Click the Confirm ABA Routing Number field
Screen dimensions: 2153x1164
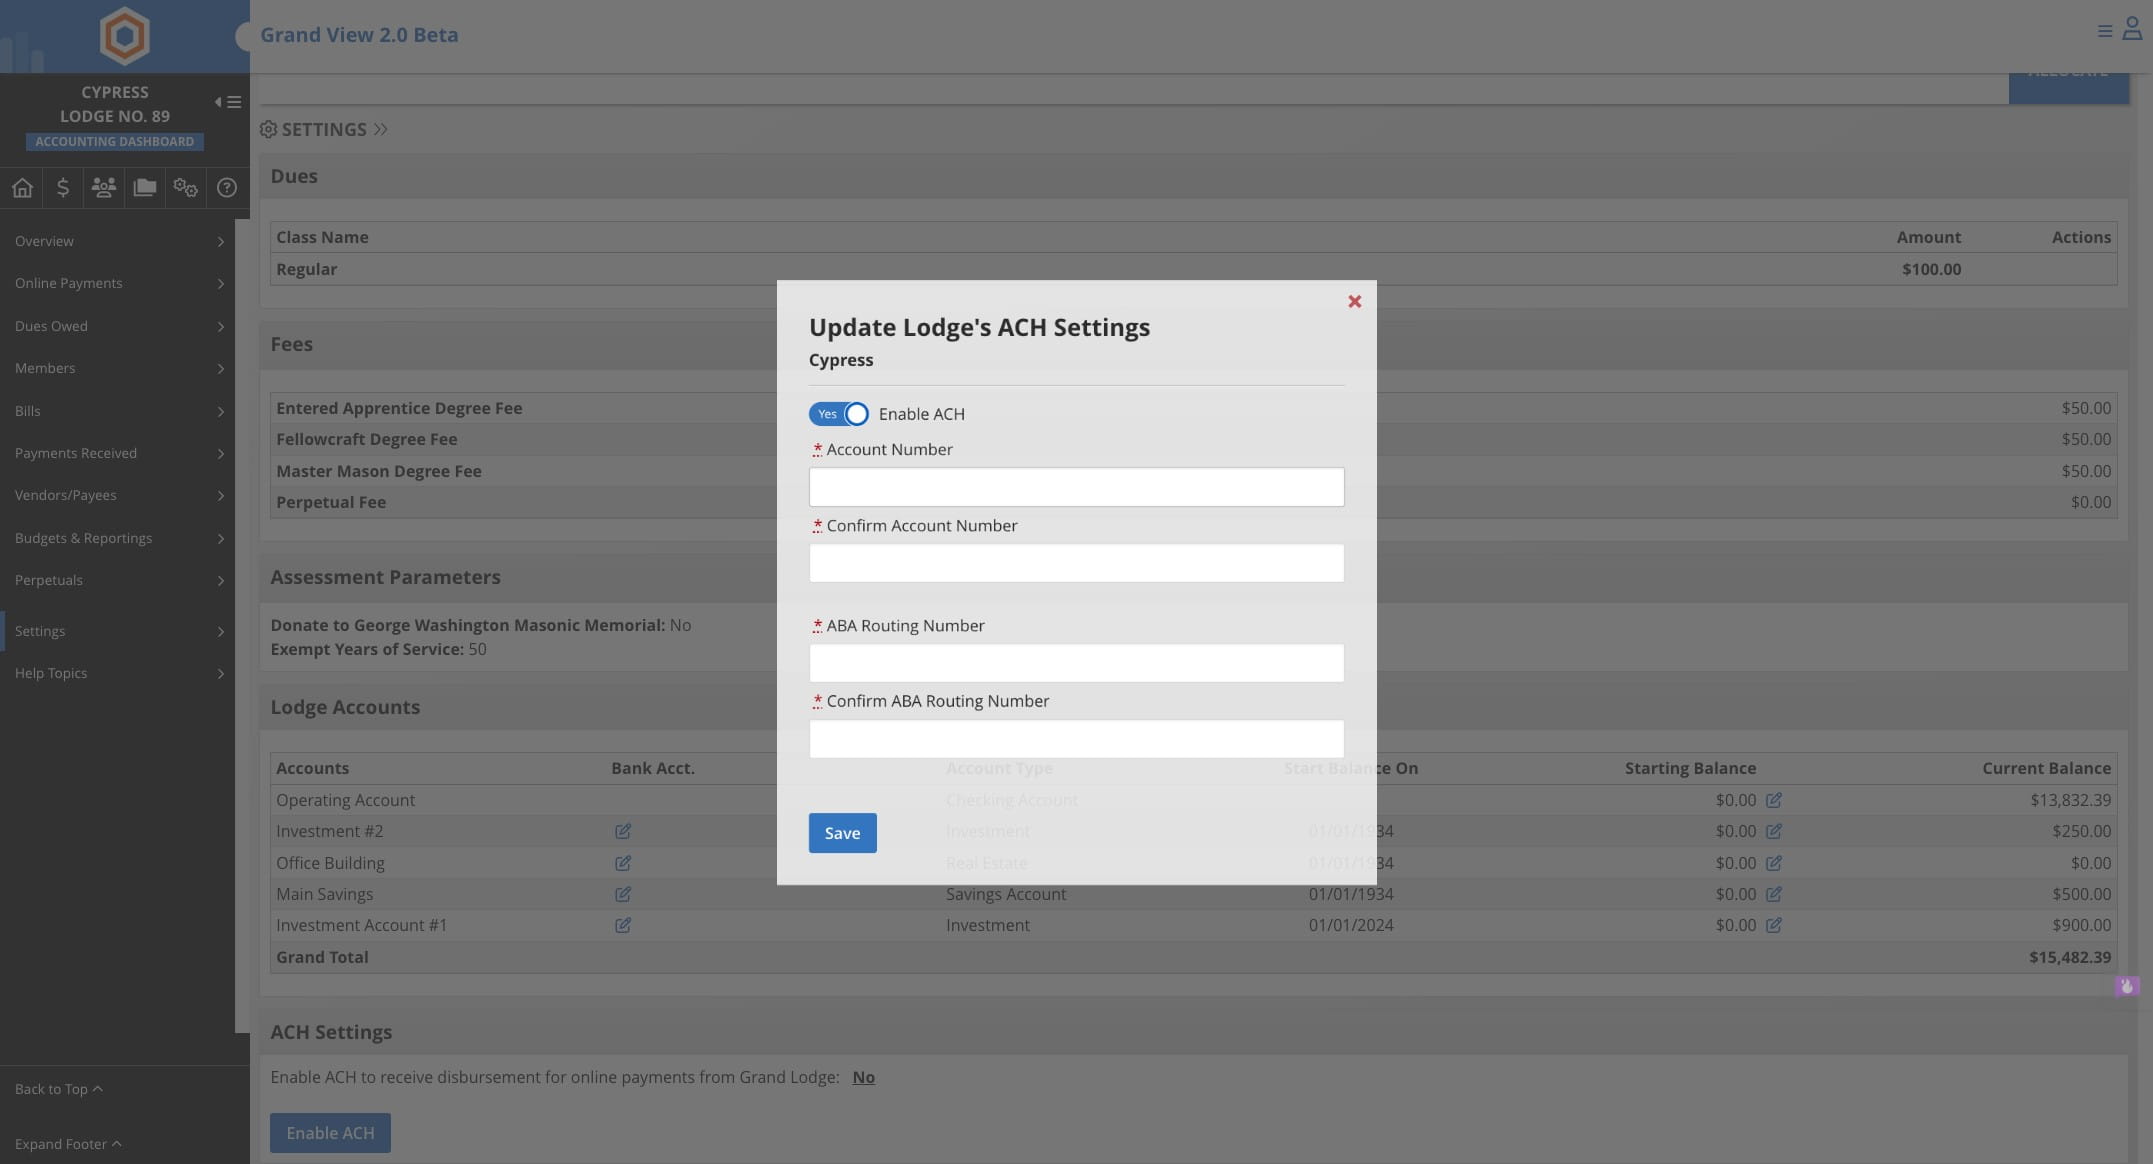[1076, 739]
